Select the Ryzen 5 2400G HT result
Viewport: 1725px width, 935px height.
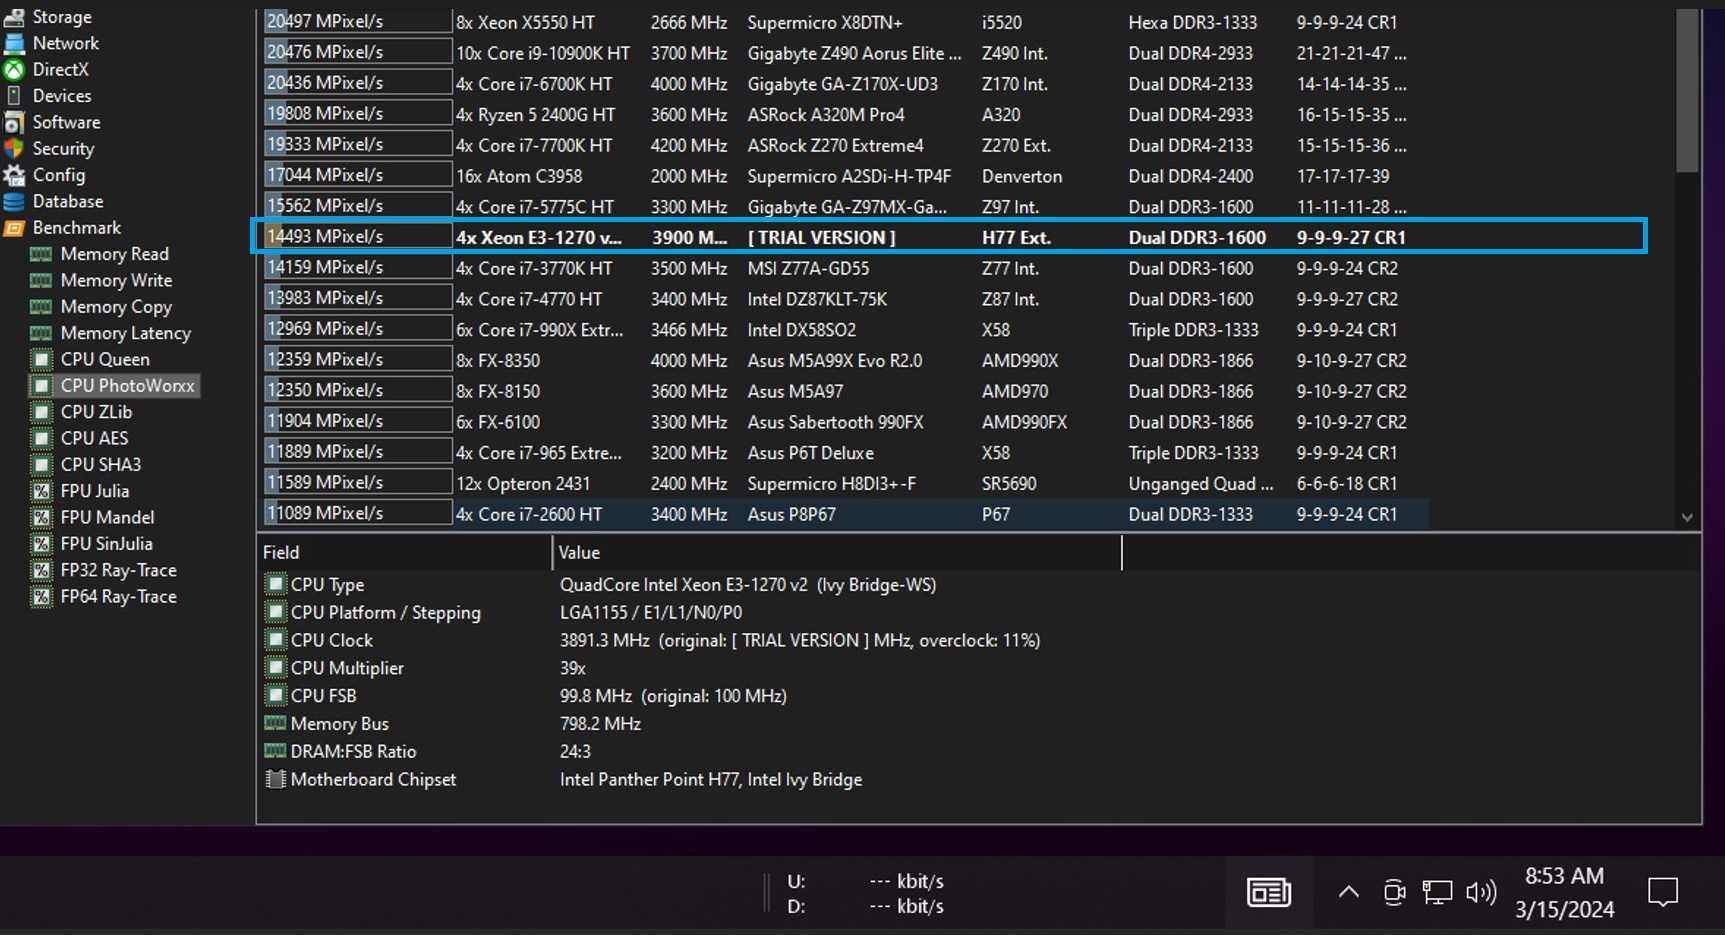845,115
